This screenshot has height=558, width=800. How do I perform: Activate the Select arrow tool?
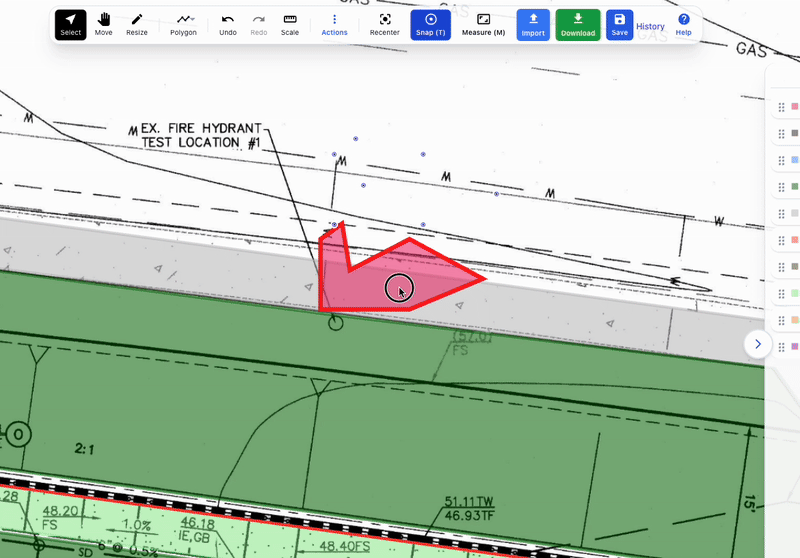pos(70,24)
